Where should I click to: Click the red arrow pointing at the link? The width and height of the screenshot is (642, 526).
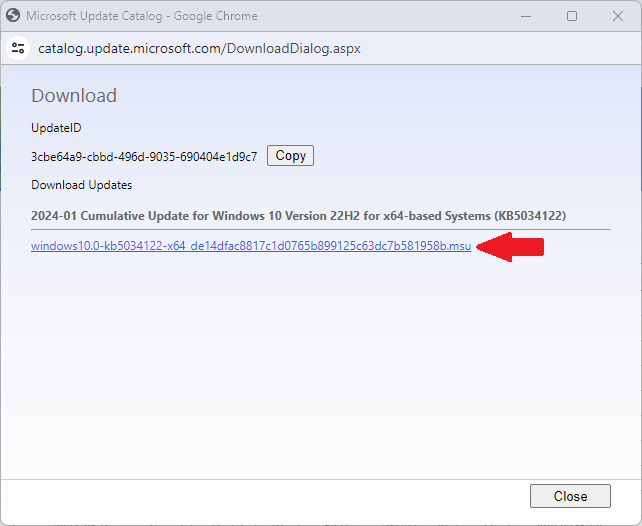pos(510,247)
